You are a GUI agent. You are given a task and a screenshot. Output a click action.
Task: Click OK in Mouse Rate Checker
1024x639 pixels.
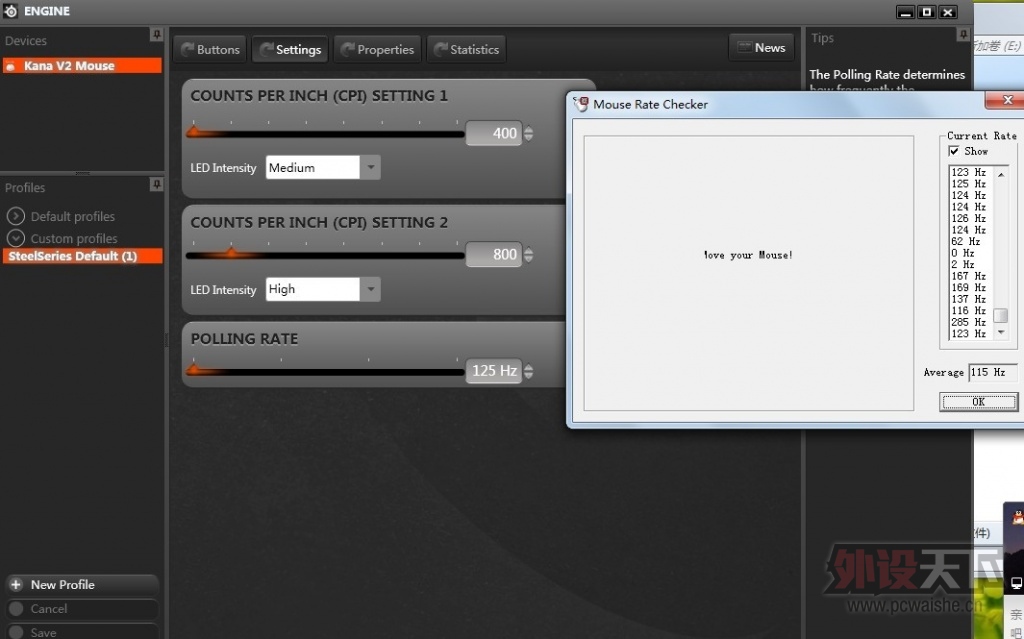pos(978,402)
